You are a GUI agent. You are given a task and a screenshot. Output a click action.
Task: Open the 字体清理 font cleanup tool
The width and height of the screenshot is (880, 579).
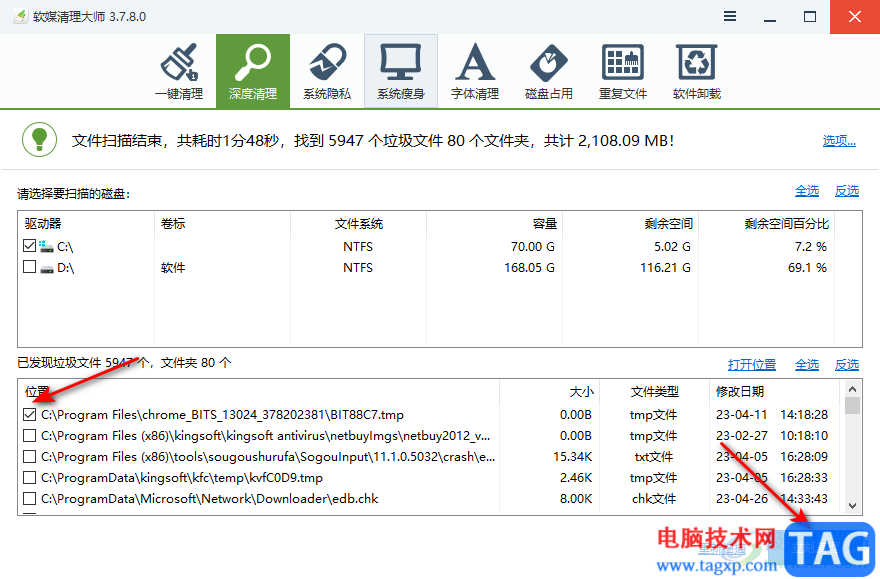475,71
